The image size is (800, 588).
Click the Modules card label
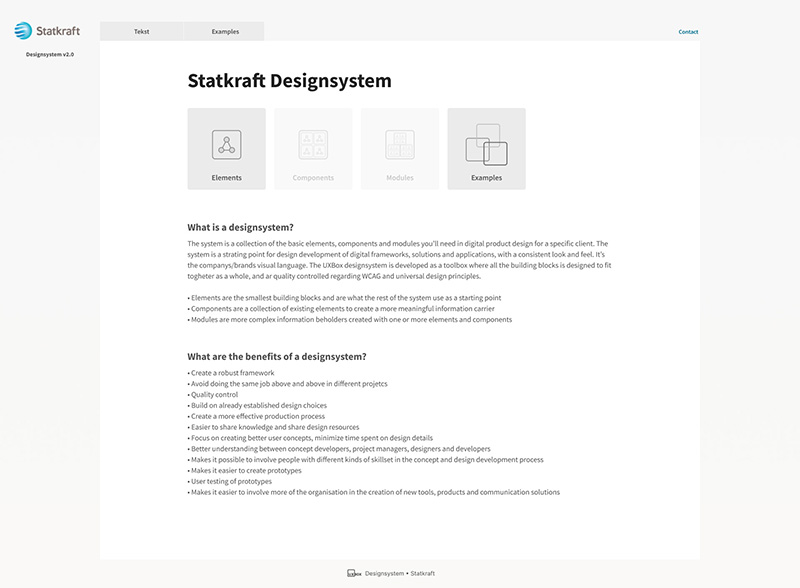tap(400, 178)
